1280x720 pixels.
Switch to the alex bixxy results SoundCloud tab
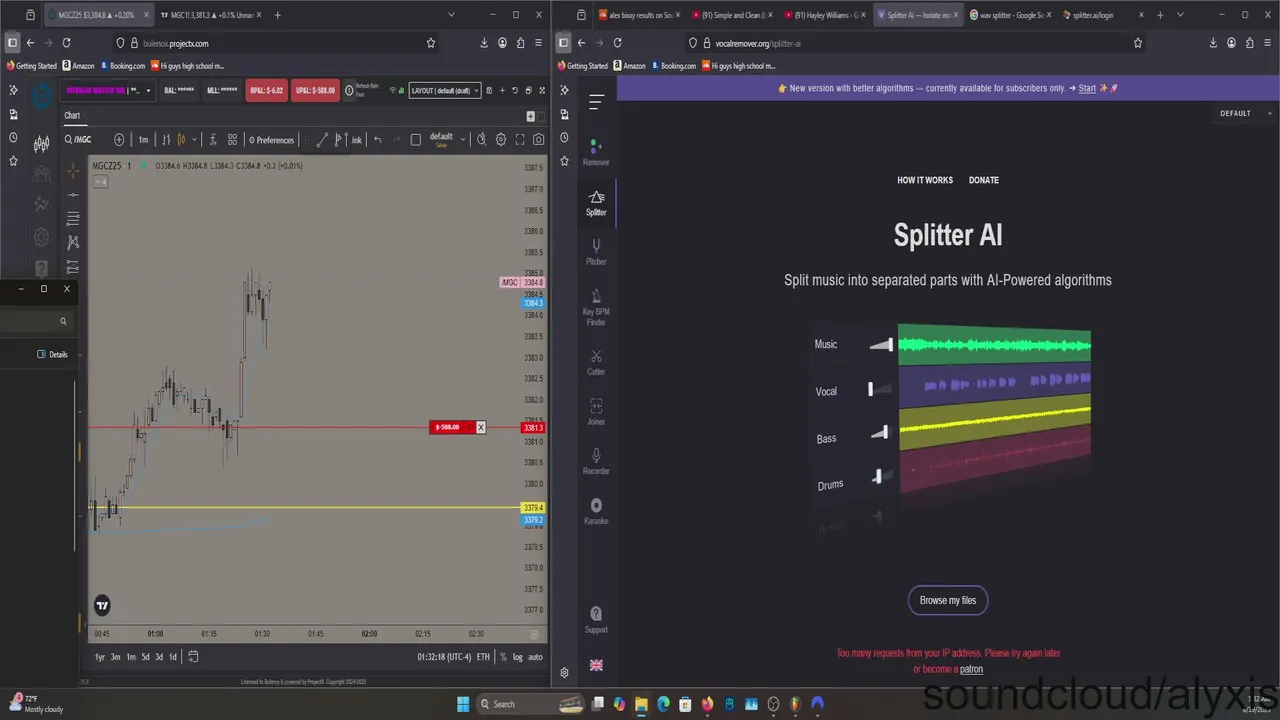point(640,15)
